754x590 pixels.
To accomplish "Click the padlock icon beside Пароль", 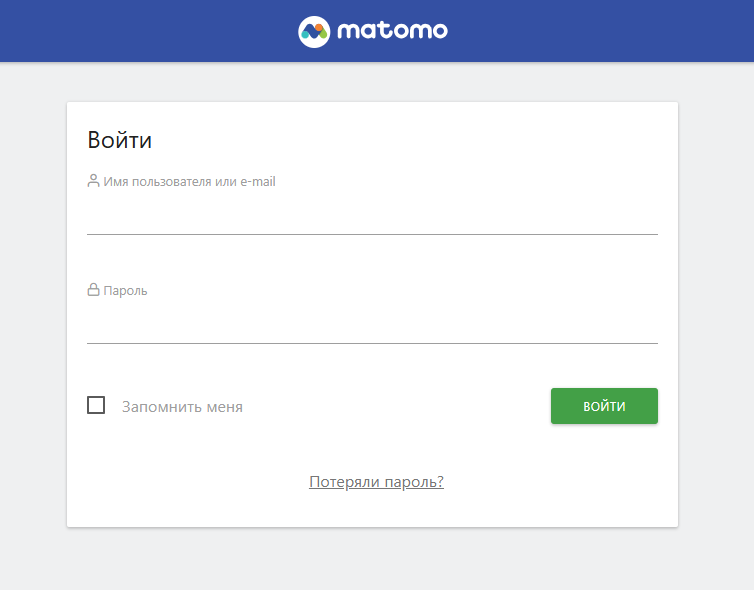I will [x=94, y=290].
